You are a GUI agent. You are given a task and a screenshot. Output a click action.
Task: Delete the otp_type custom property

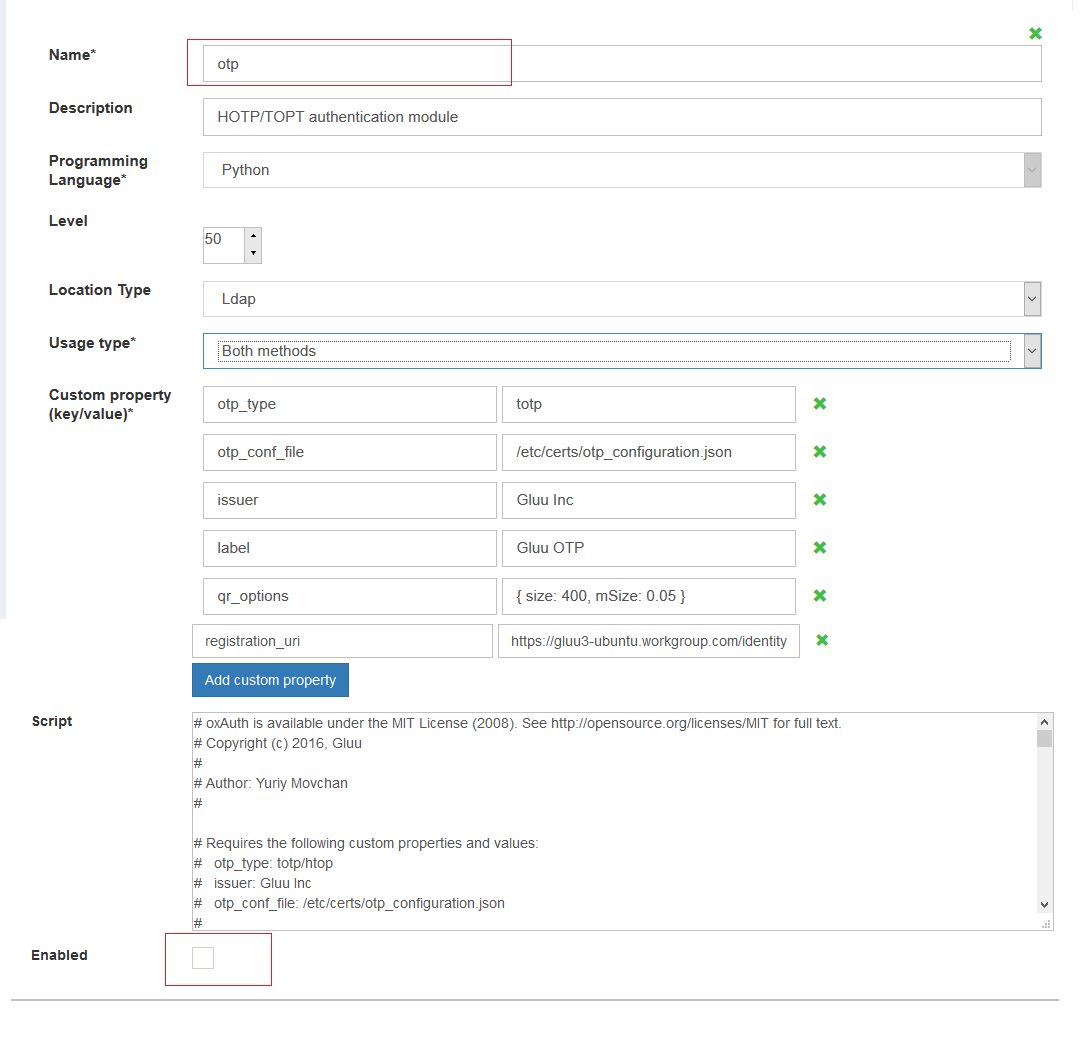click(x=819, y=404)
